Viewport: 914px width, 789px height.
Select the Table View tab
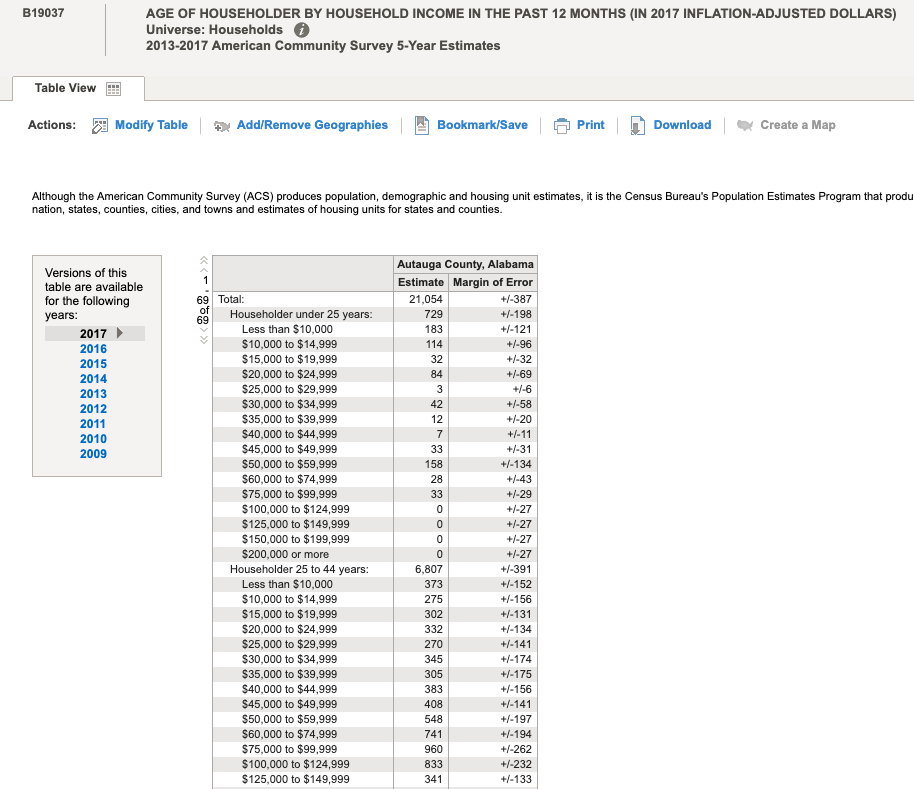click(x=66, y=88)
